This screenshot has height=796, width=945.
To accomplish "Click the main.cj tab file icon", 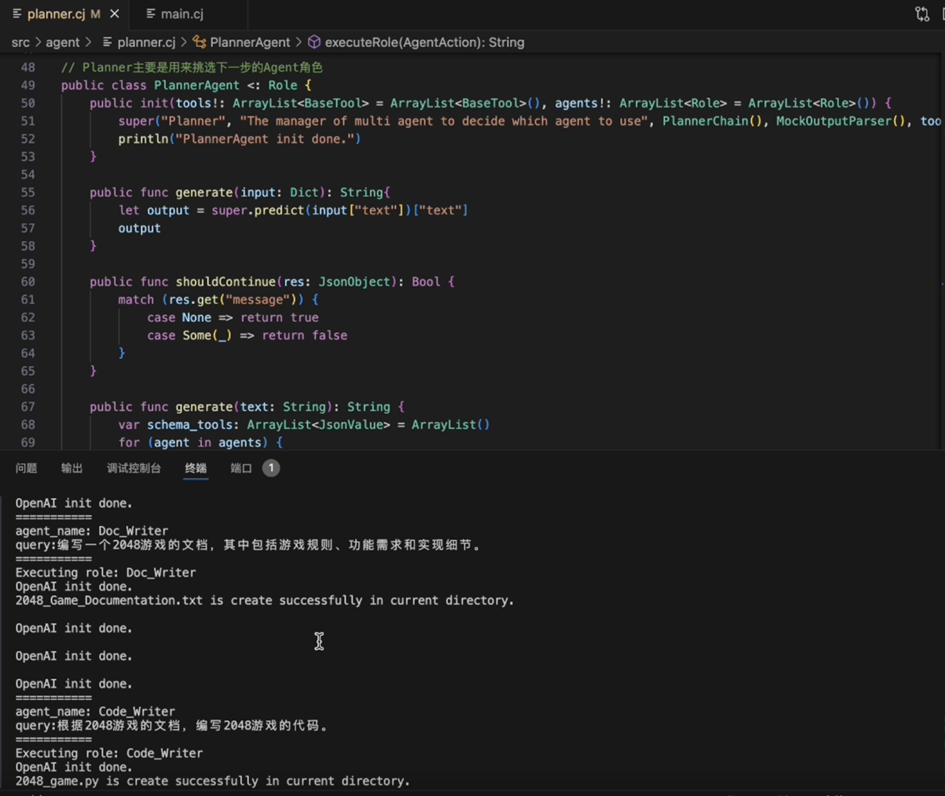I will pos(151,14).
